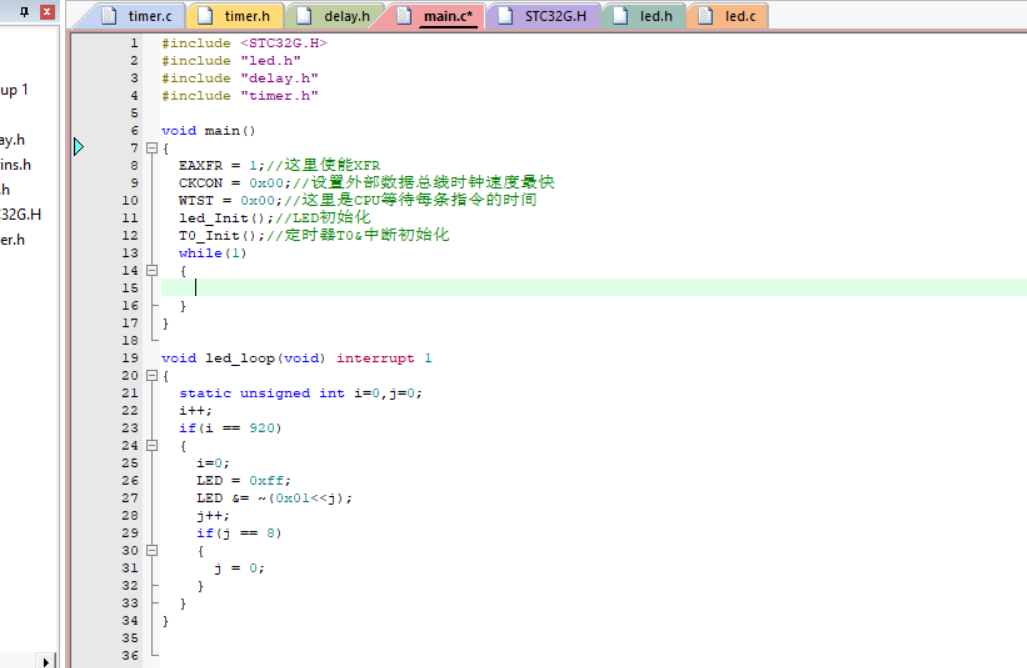Screen dimensions: 1027x668
Task: Collapse the if(i == 920) block at line 24
Action: click(152, 445)
